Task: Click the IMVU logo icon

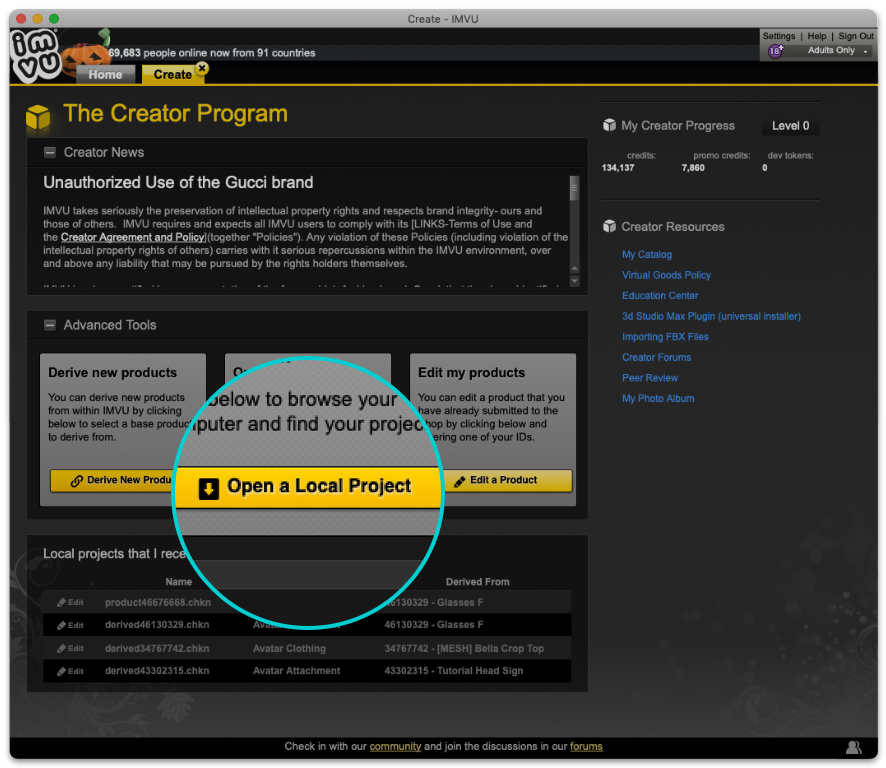Action: 36,55
